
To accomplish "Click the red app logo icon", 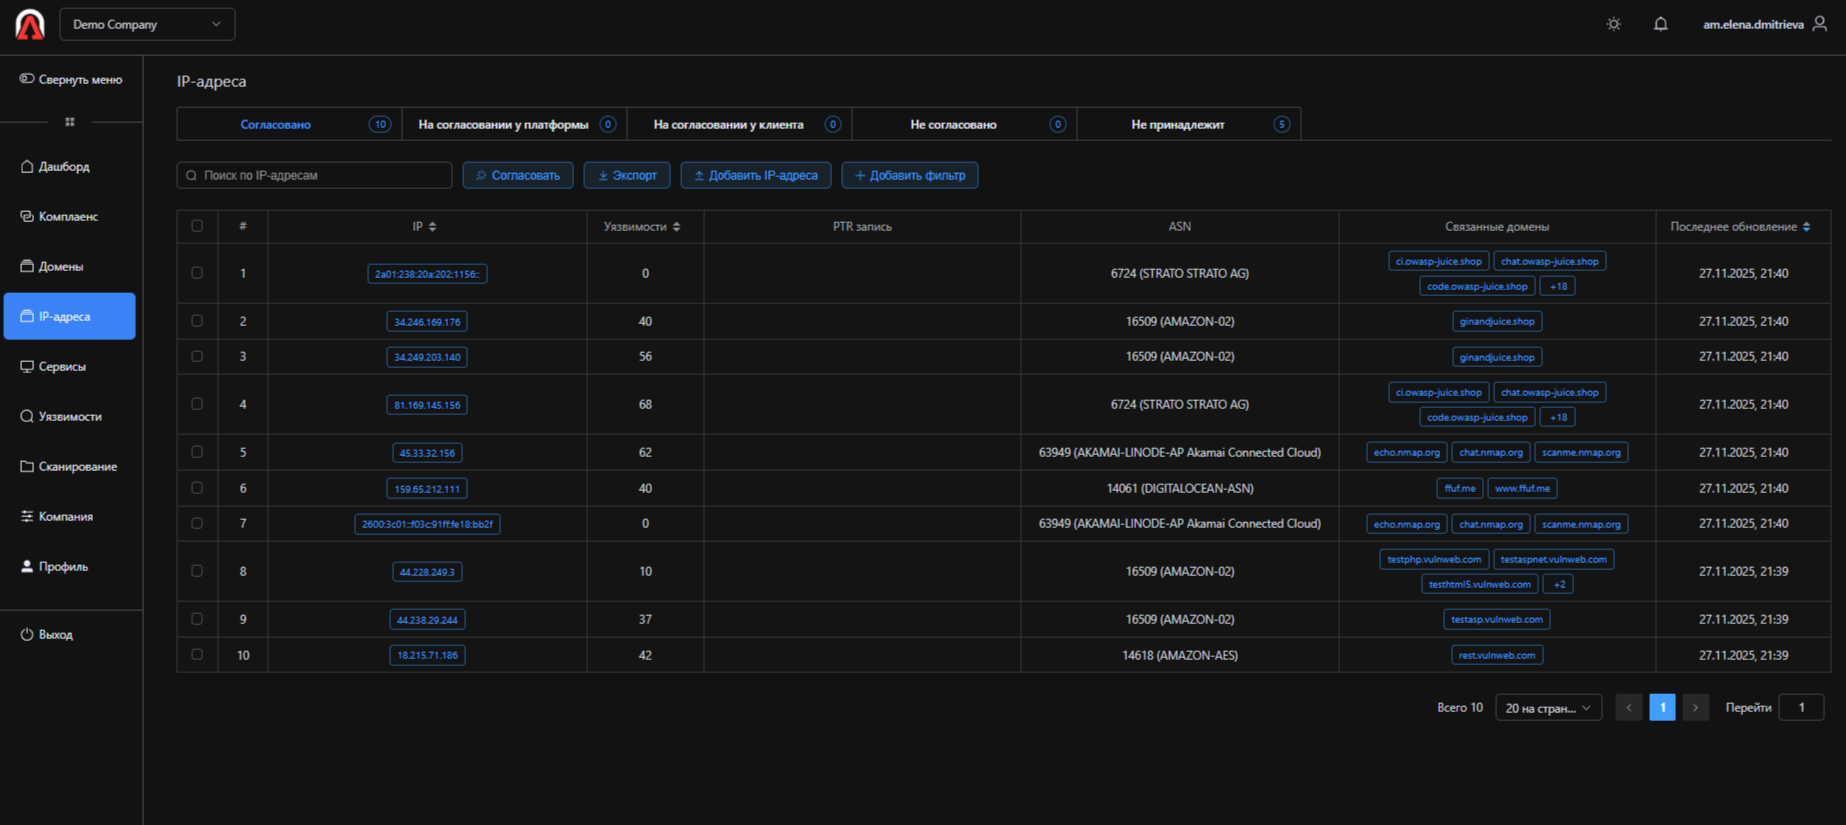I will point(30,24).
